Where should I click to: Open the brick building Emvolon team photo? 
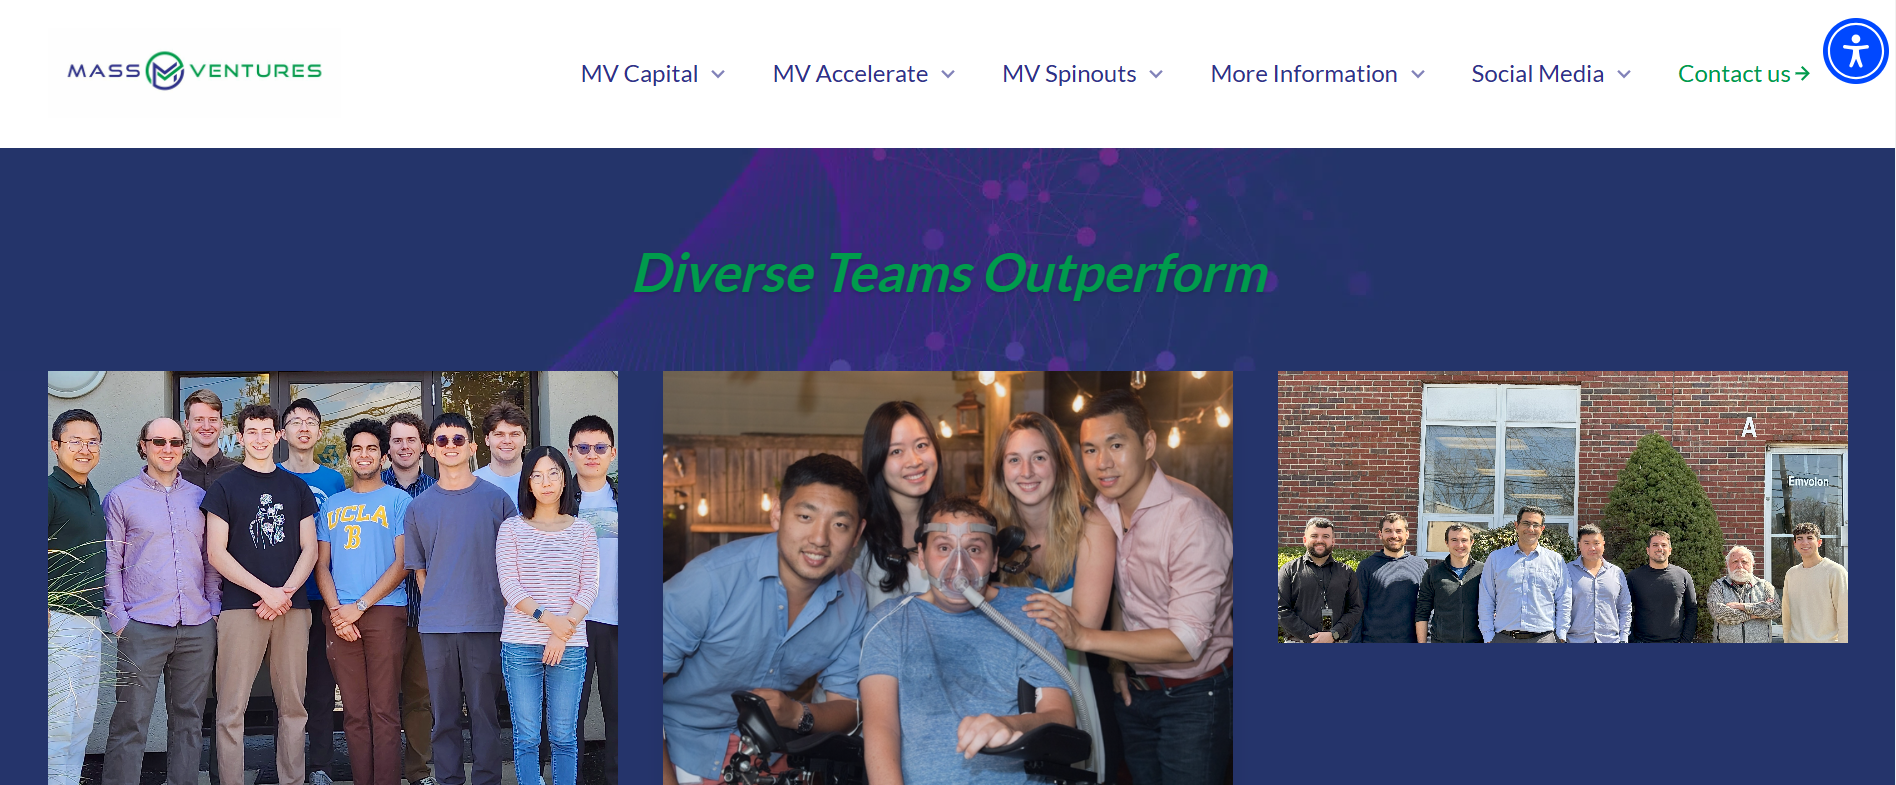pyautogui.click(x=1563, y=507)
